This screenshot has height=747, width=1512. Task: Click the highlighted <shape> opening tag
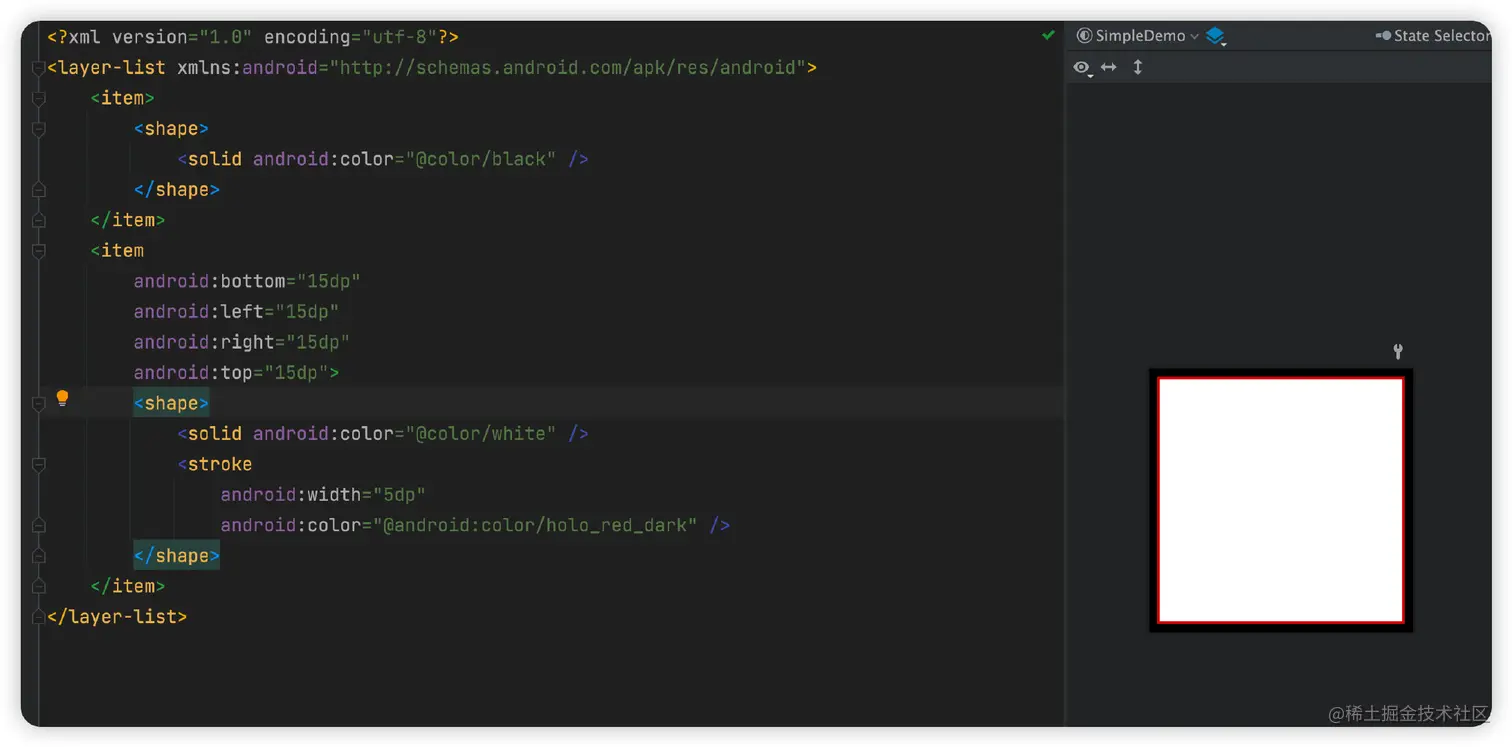[171, 403]
